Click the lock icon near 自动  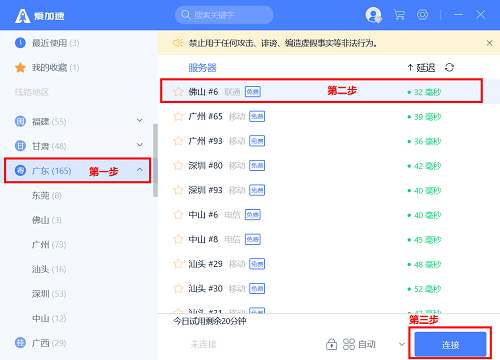click(331, 344)
